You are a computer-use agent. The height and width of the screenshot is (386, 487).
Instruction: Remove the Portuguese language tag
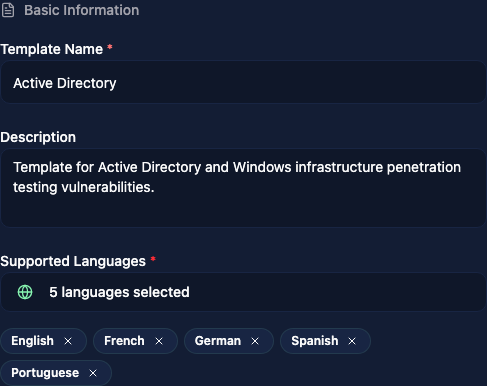[x=93, y=373]
